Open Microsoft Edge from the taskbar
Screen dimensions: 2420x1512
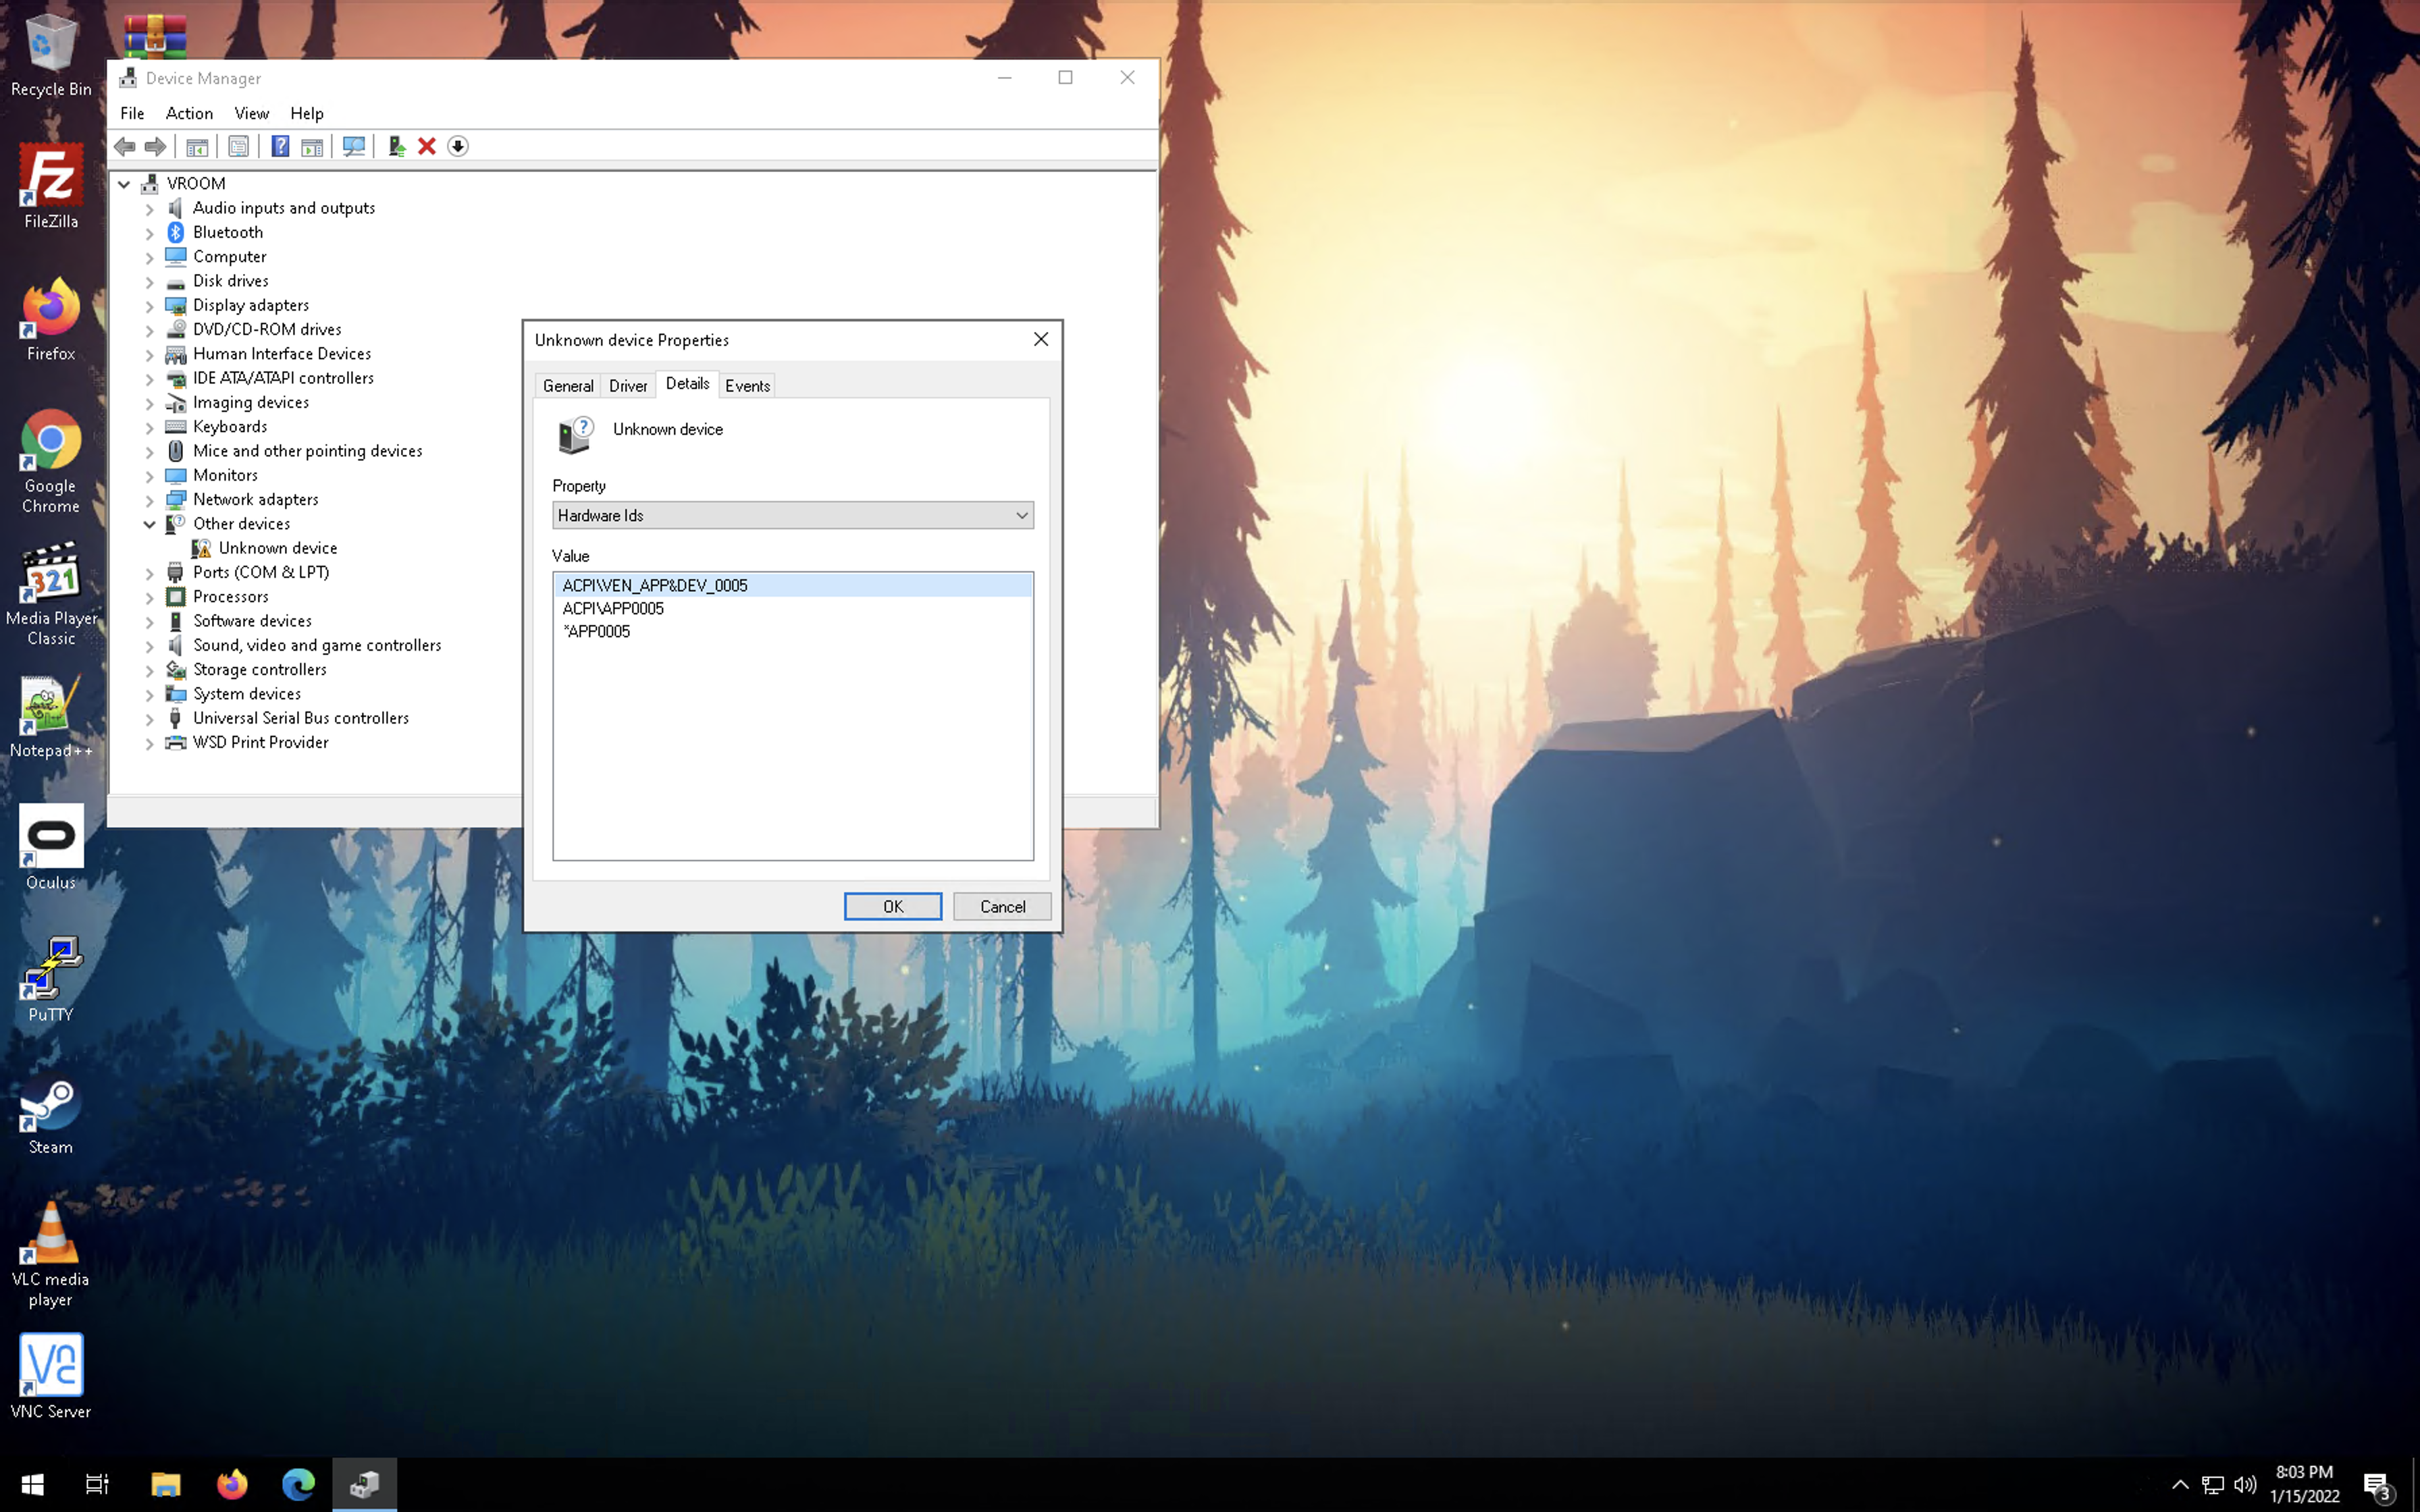pos(298,1484)
